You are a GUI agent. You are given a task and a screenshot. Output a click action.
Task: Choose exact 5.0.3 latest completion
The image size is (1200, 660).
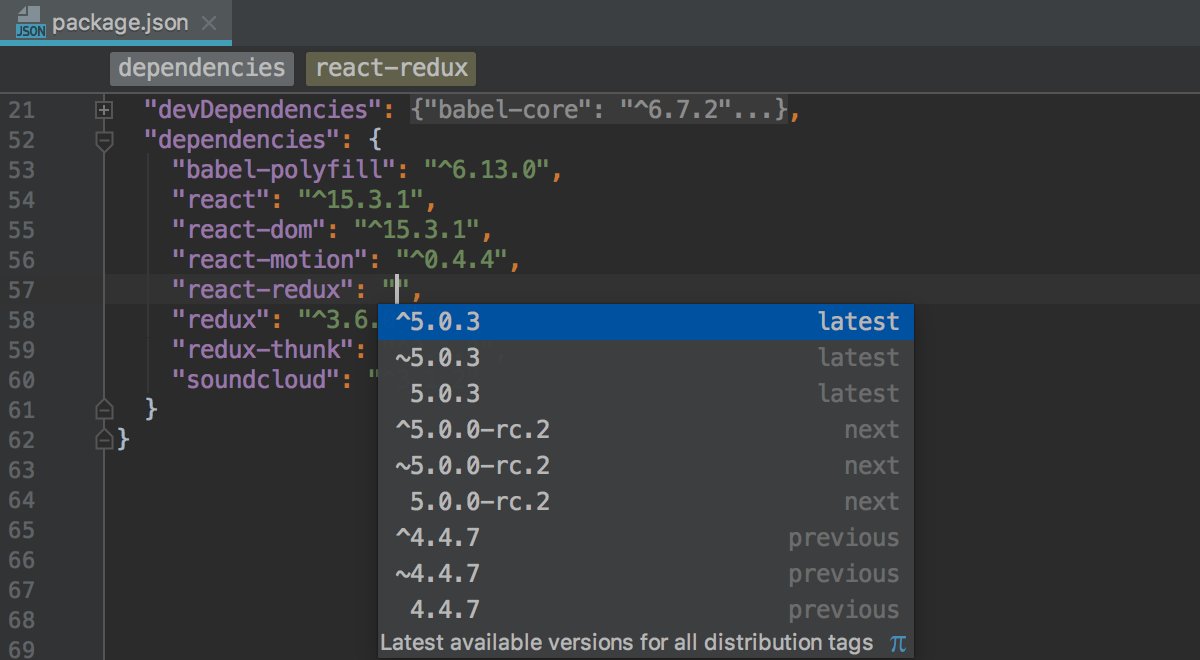click(645, 394)
